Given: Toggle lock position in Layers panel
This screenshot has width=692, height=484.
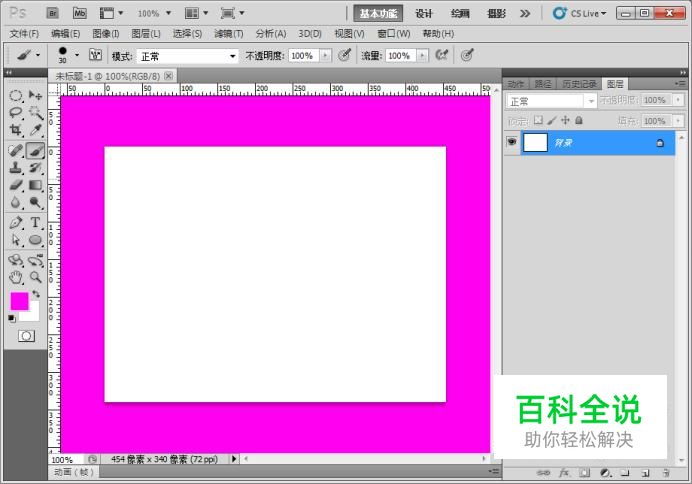Looking at the screenshot, I should coord(565,120).
